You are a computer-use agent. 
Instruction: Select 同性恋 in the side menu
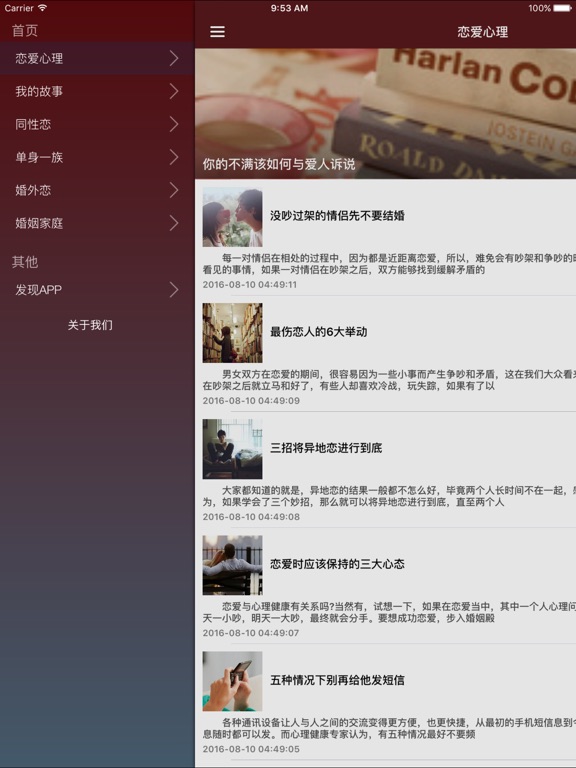tap(97, 124)
